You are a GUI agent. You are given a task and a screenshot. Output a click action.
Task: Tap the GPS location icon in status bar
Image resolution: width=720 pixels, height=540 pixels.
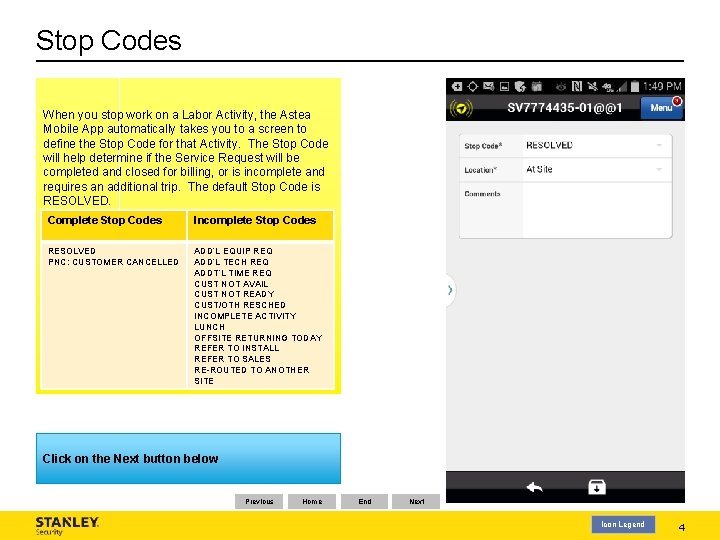(472, 86)
